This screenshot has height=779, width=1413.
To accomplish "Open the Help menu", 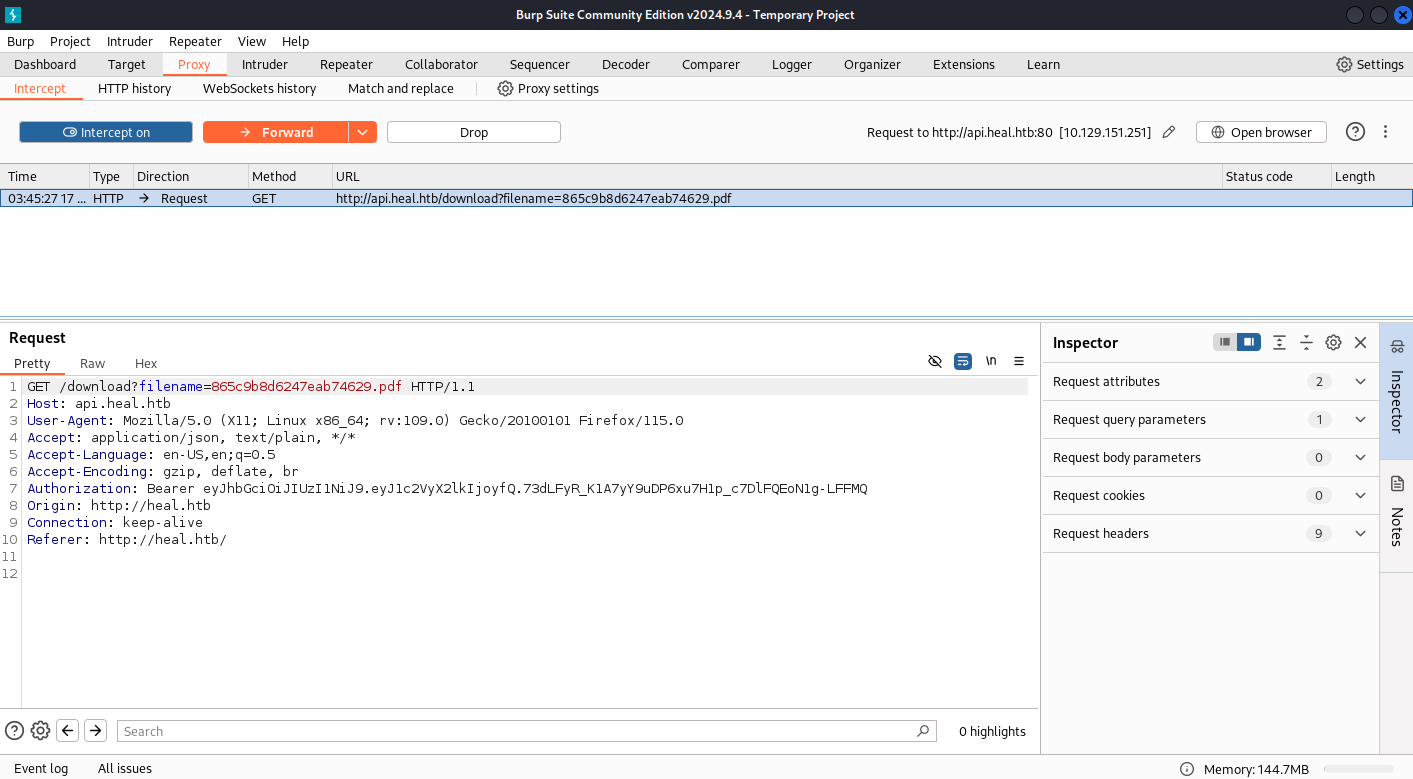I will (295, 41).
